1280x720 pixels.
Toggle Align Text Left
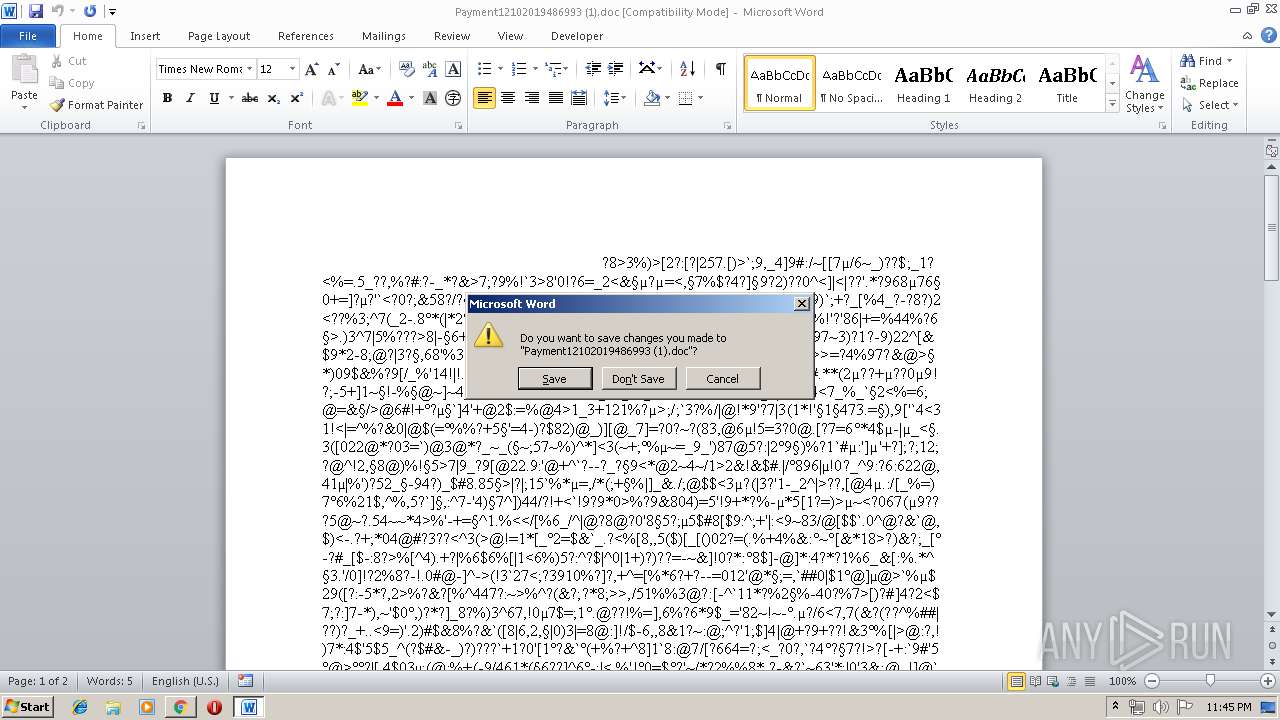[484, 98]
